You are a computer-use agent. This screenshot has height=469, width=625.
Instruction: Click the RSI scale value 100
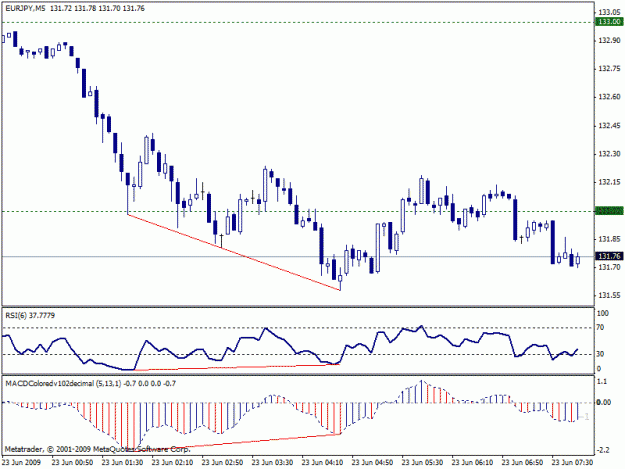coord(603,313)
